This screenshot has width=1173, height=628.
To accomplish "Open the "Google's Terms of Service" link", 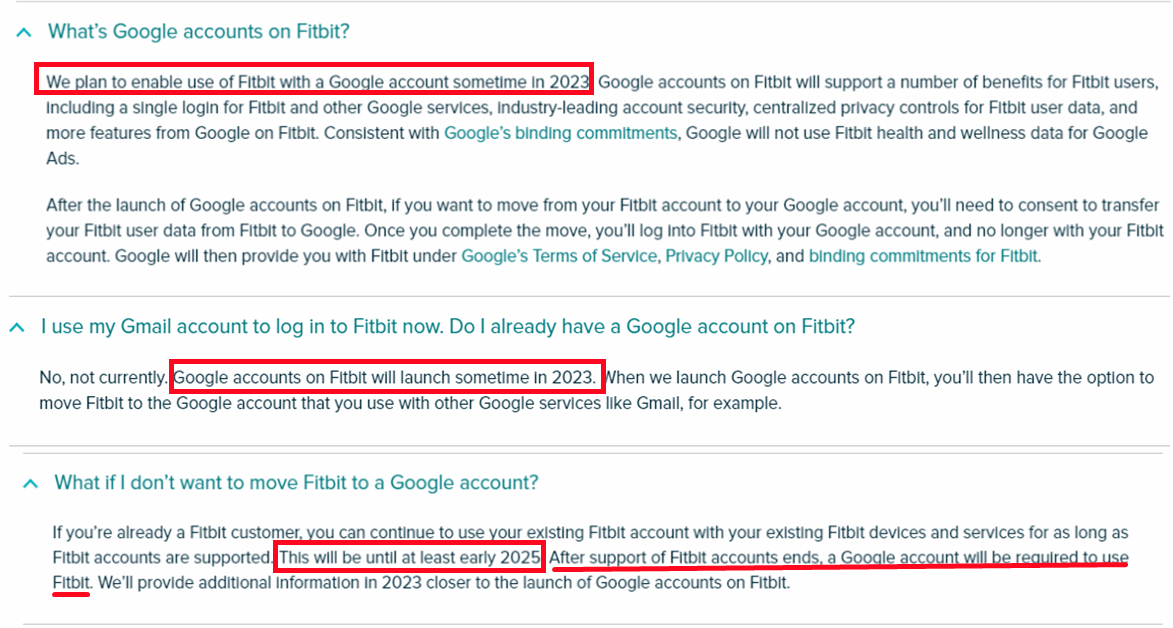I will click(x=559, y=256).
